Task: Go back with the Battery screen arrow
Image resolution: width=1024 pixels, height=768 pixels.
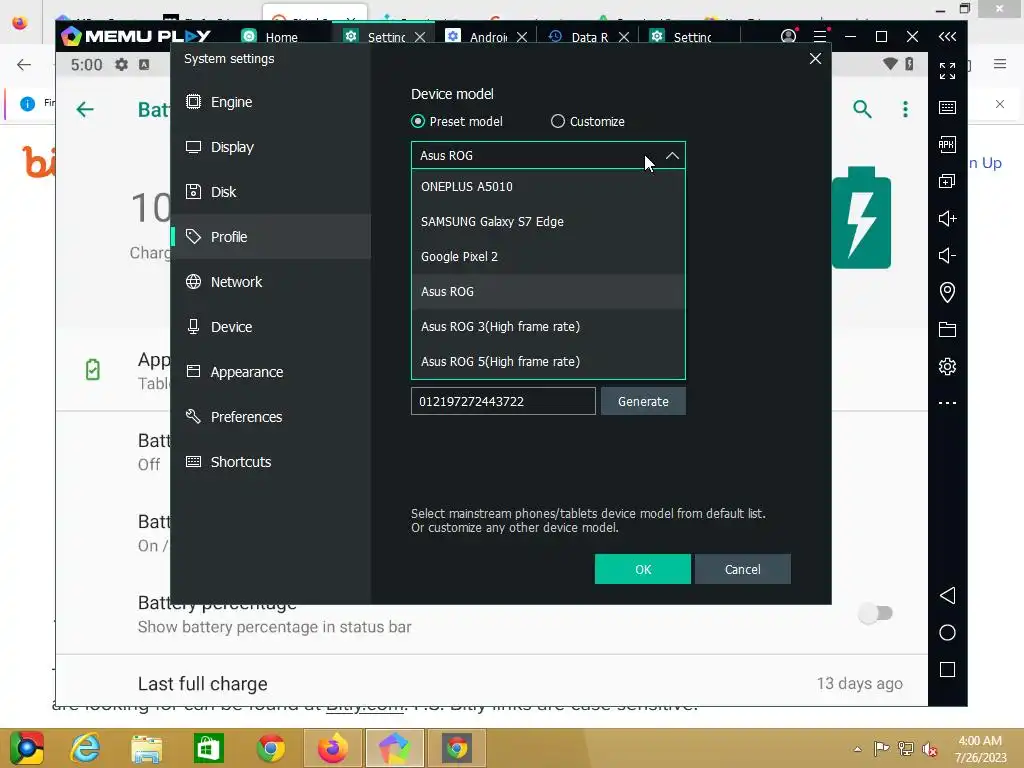Action: click(85, 109)
